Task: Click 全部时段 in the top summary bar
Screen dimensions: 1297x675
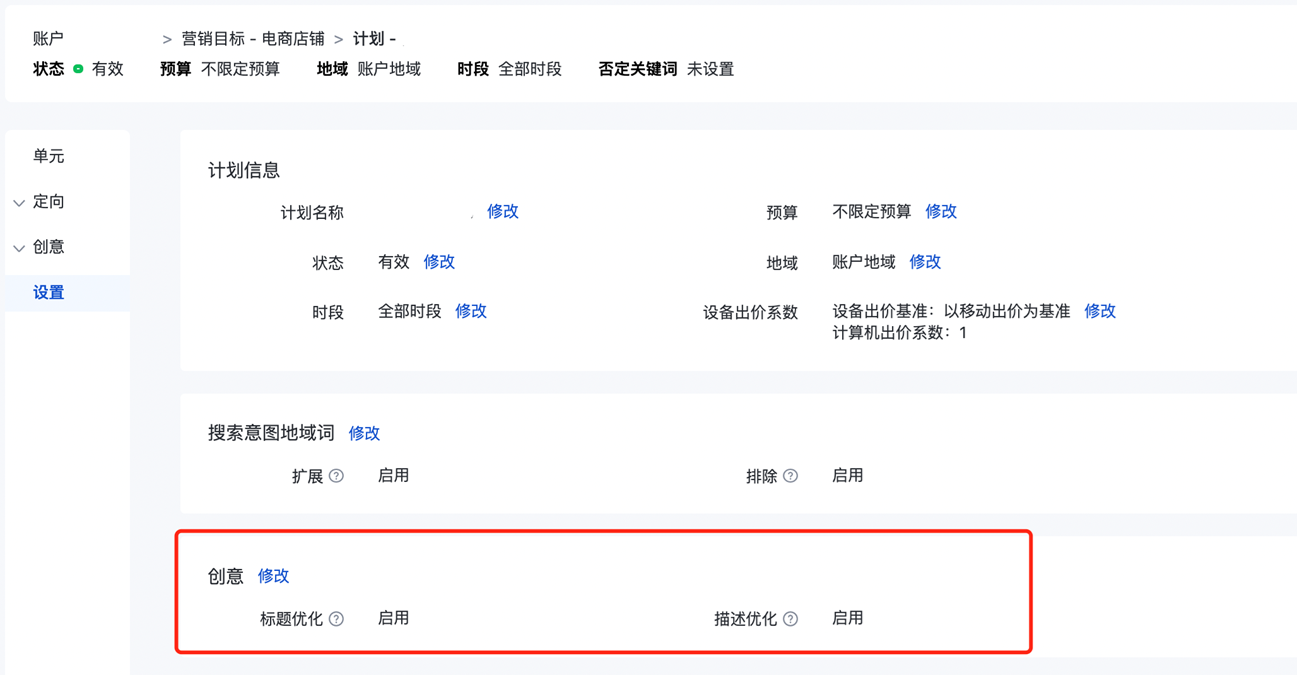Action: pos(530,69)
